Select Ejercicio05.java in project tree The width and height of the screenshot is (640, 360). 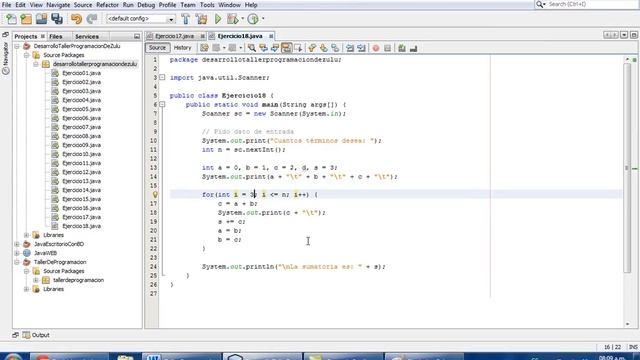click(81, 109)
